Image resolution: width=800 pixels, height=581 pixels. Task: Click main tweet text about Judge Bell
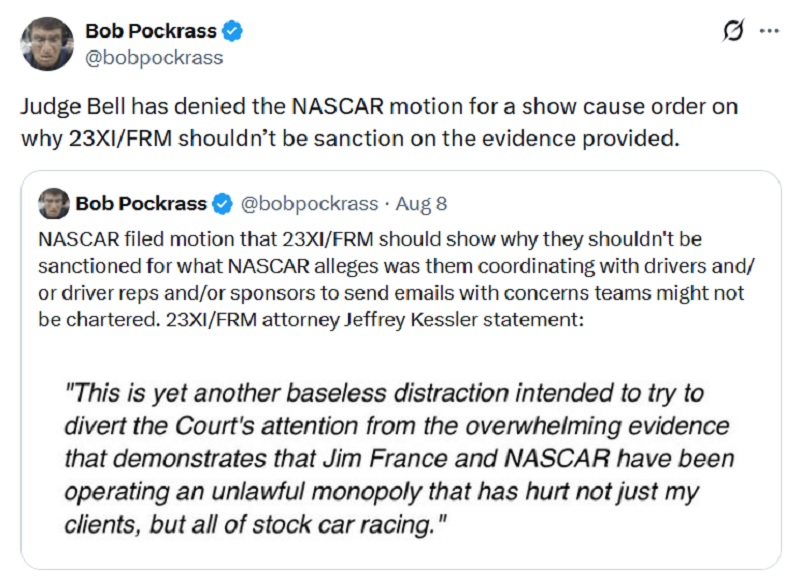click(x=380, y=122)
